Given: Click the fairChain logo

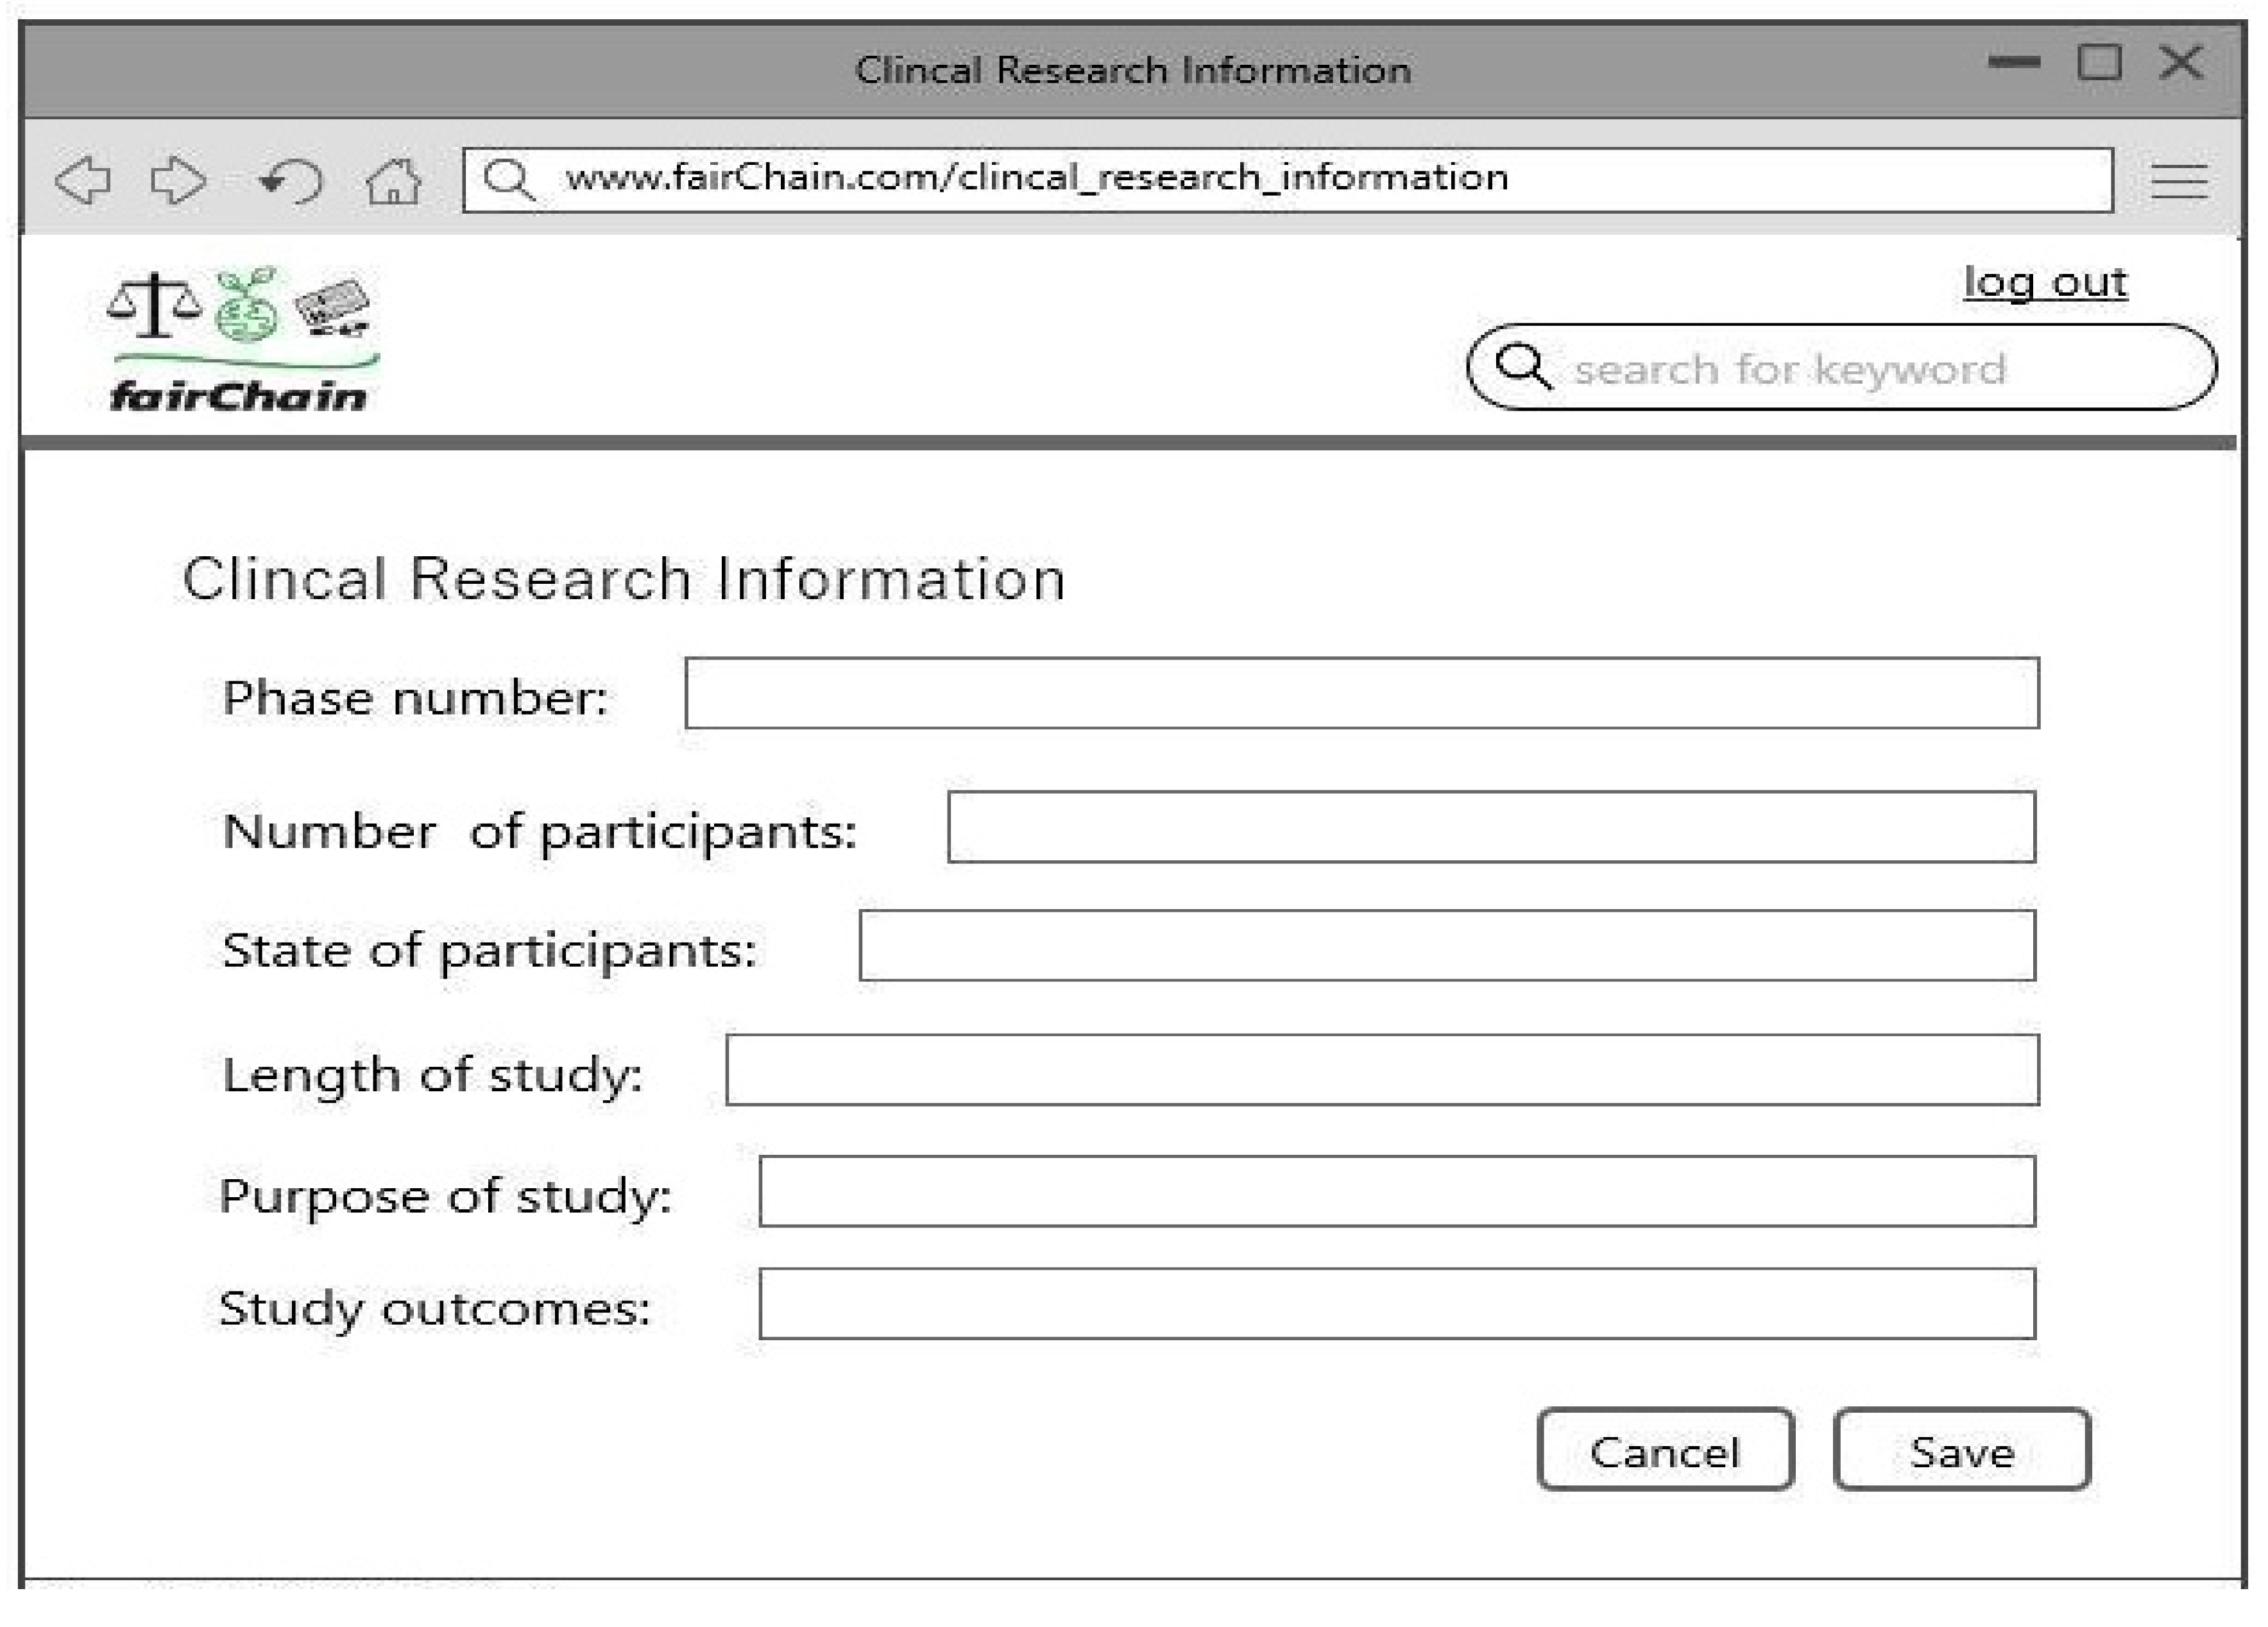Looking at the screenshot, I should point(240,340).
